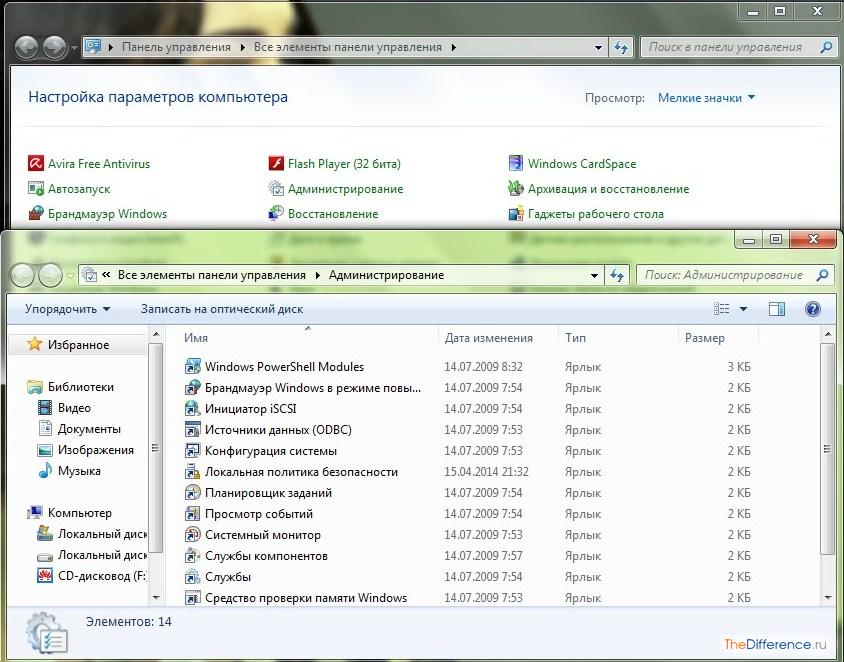Viewport: 844px width, 662px height.
Task: Select the Службы компонентов shortcut icon
Action: point(192,555)
